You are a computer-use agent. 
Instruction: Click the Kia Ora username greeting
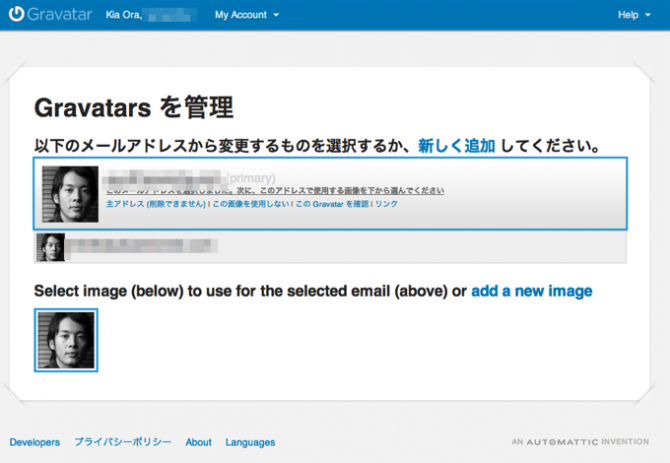(x=151, y=15)
